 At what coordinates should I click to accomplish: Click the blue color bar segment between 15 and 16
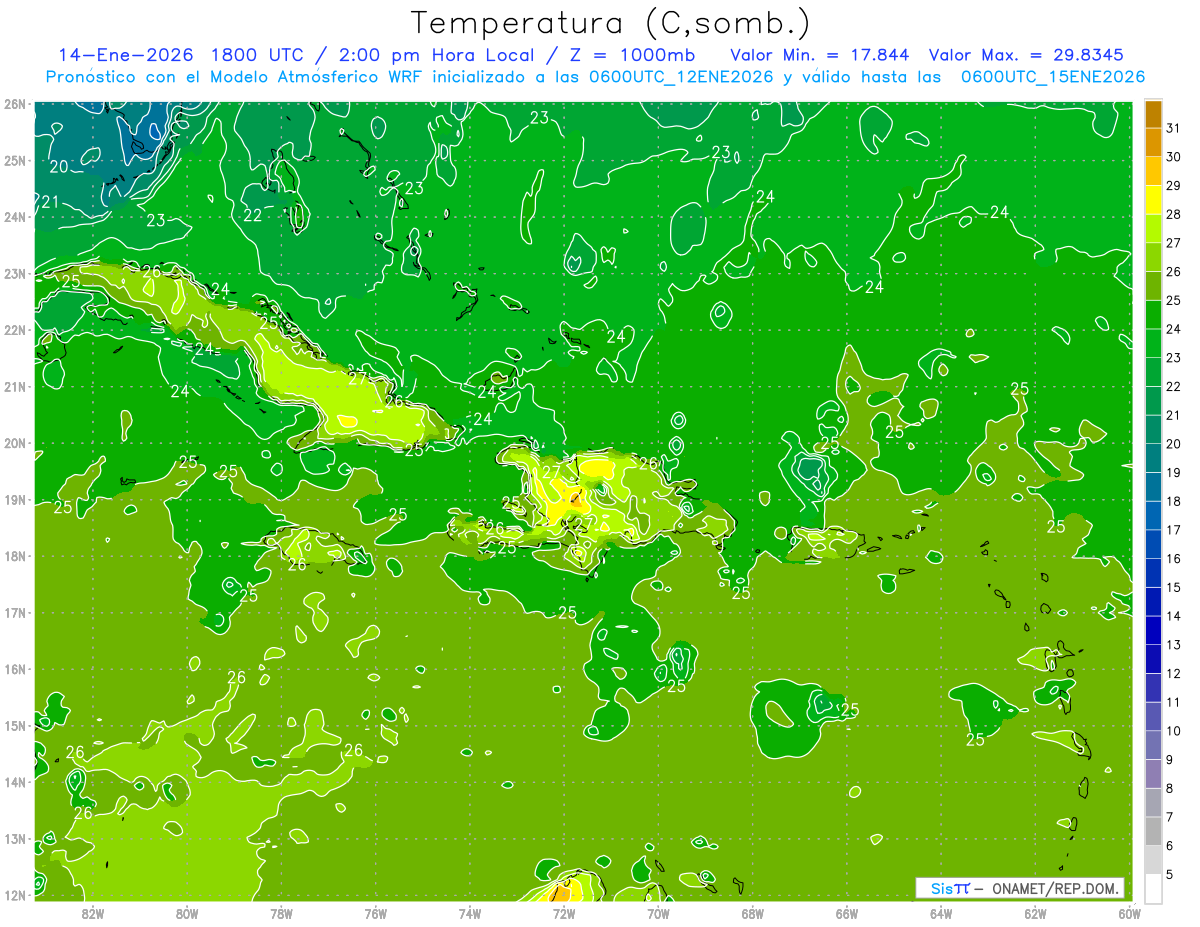[1153, 573]
